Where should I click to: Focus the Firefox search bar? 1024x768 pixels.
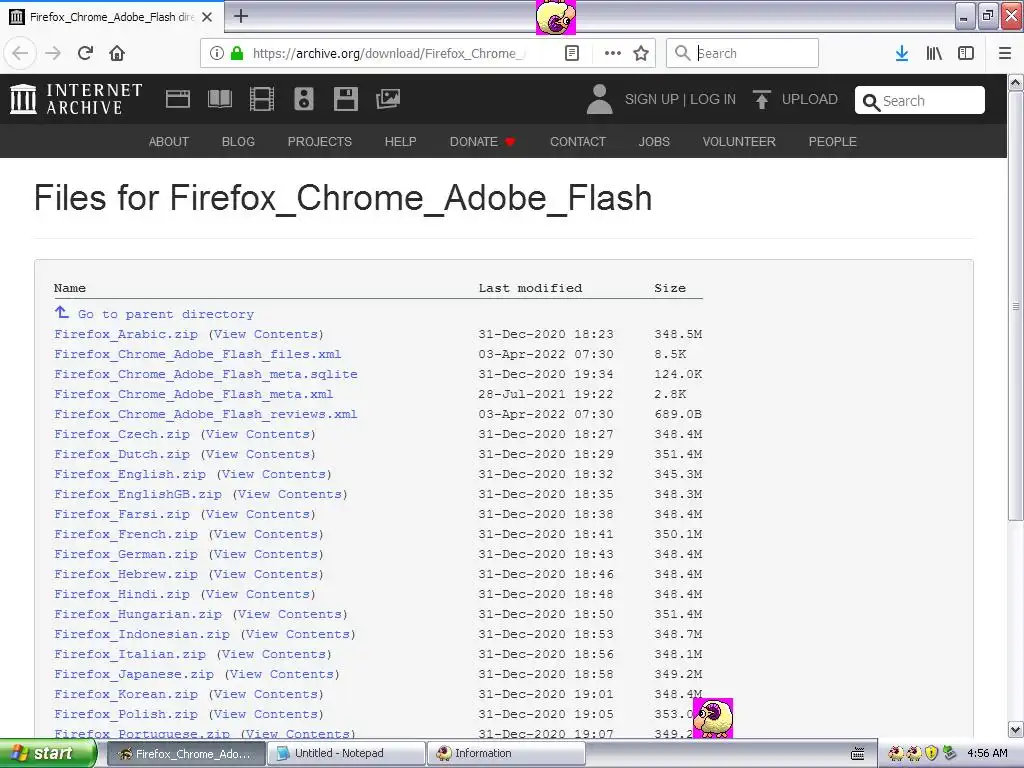click(742, 53)
